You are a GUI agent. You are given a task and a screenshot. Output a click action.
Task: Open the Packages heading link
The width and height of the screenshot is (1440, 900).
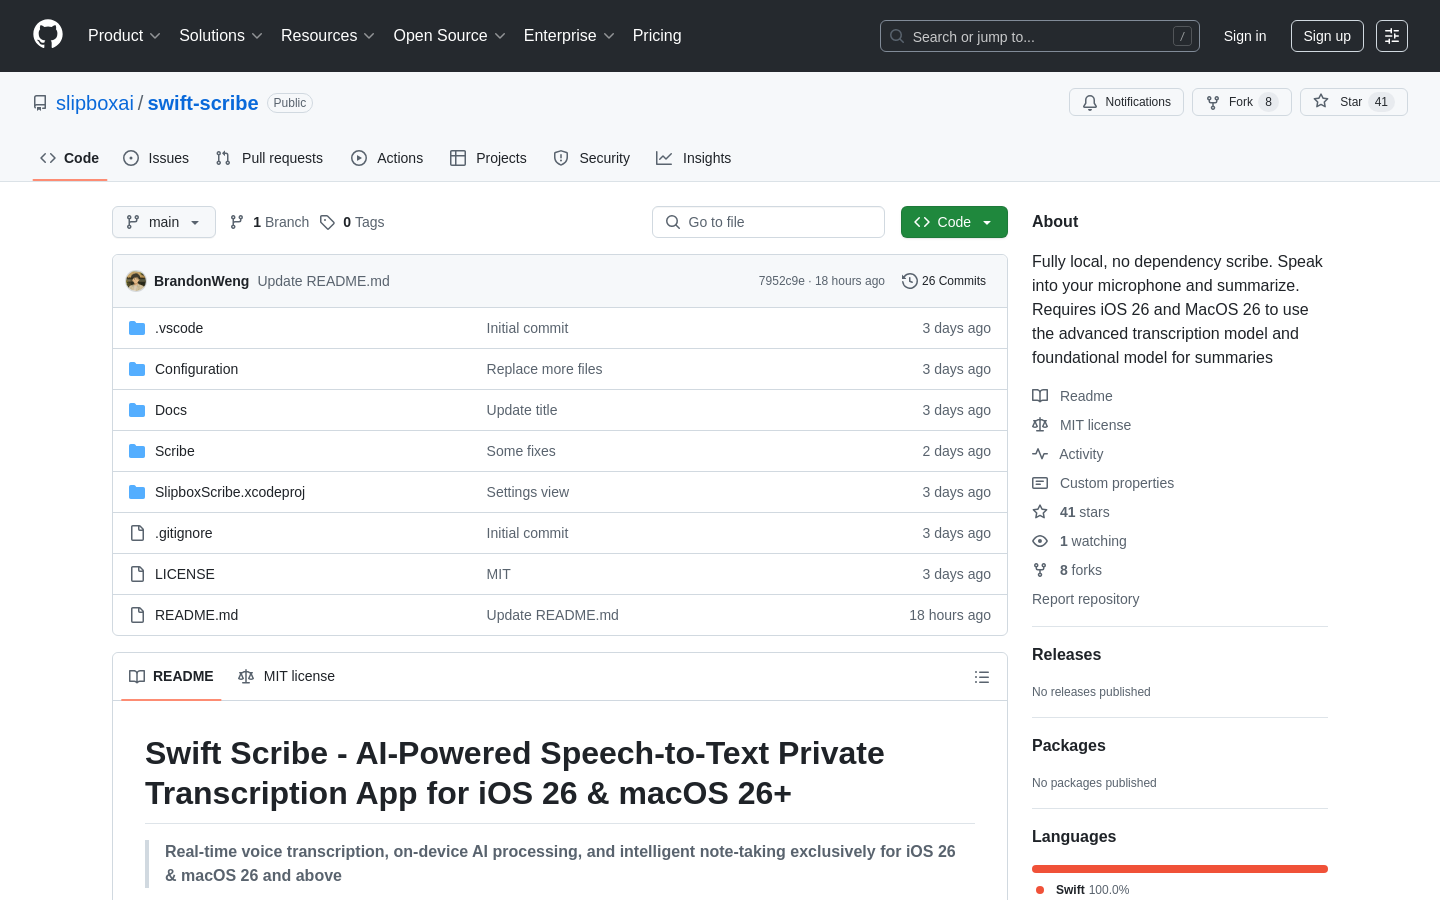coord(1069,746)
